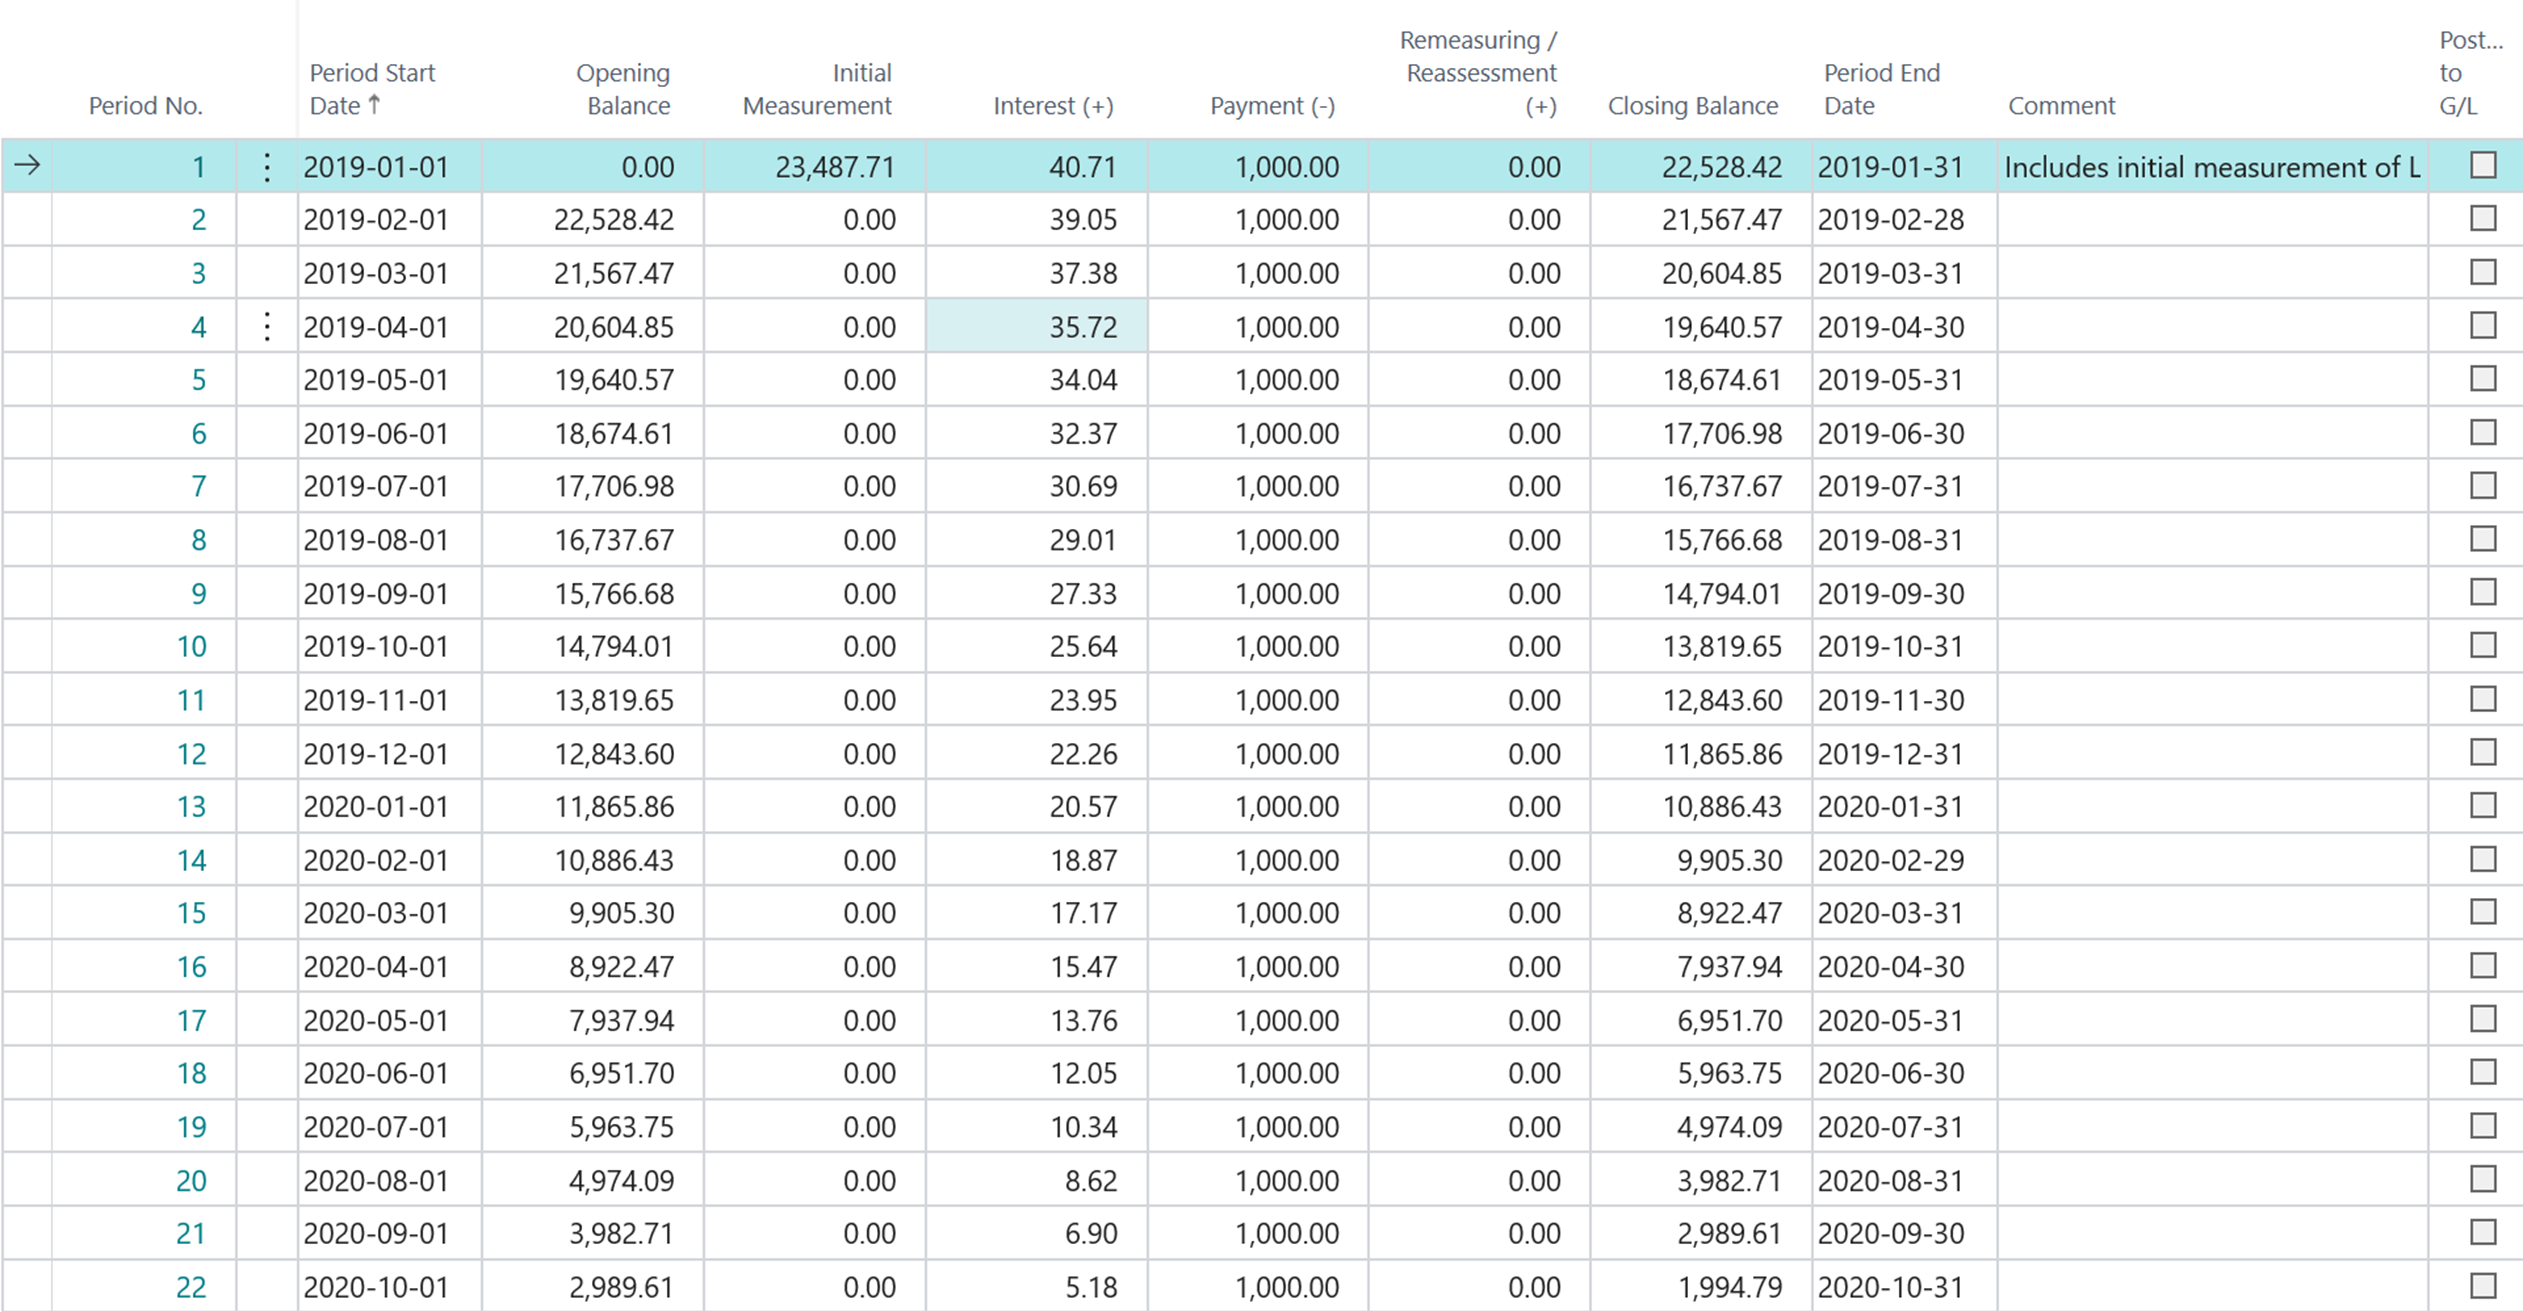Image resolution: width=2523 pixels, height=1312 pixels.
Task: Click Opening Balance 15,766.68
Action: 614,593
